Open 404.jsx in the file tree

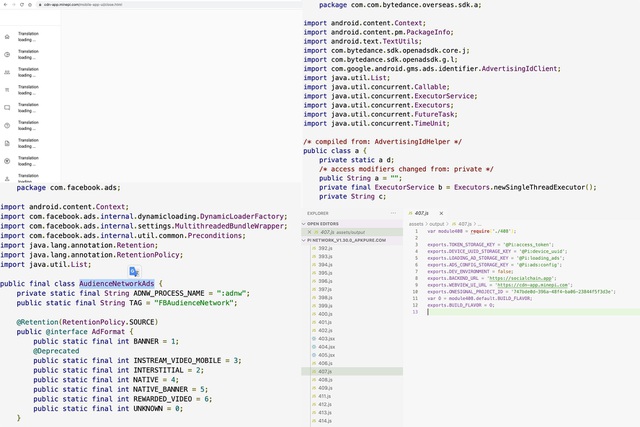tap(326, 347)
